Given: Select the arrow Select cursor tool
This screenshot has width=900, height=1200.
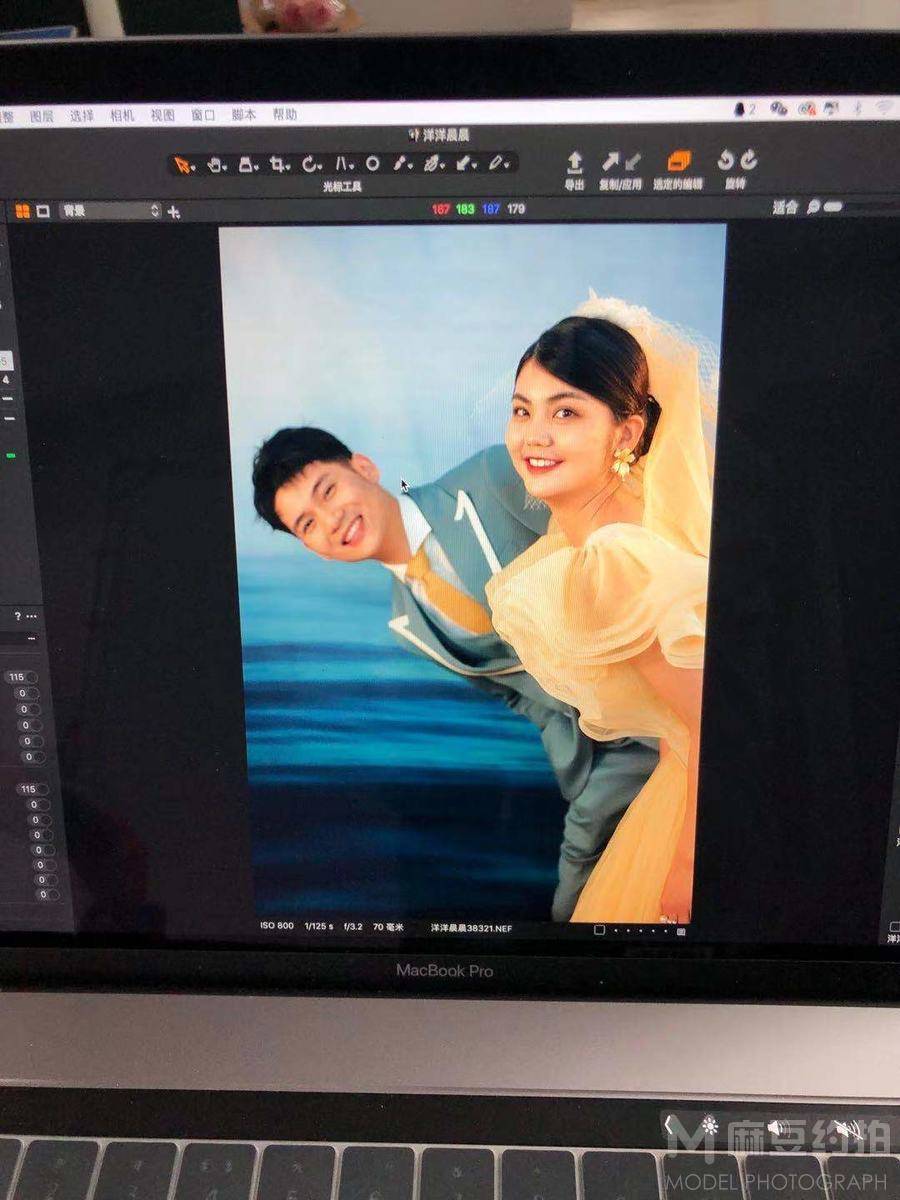Looking at the screenshot, I should coord(184,165).
